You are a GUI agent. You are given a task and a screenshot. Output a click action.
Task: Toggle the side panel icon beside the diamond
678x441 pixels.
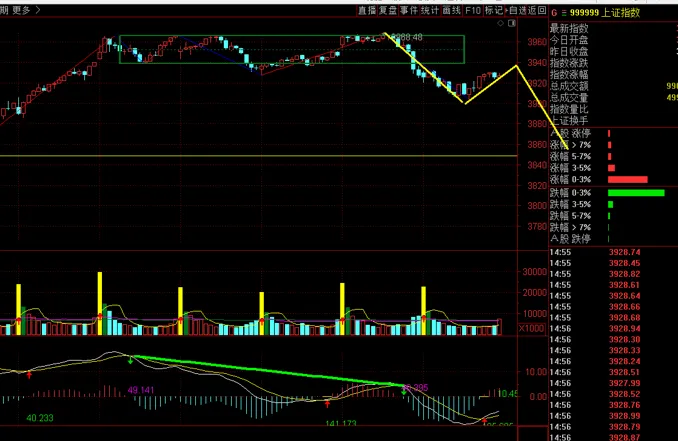(x=512, y=23)
